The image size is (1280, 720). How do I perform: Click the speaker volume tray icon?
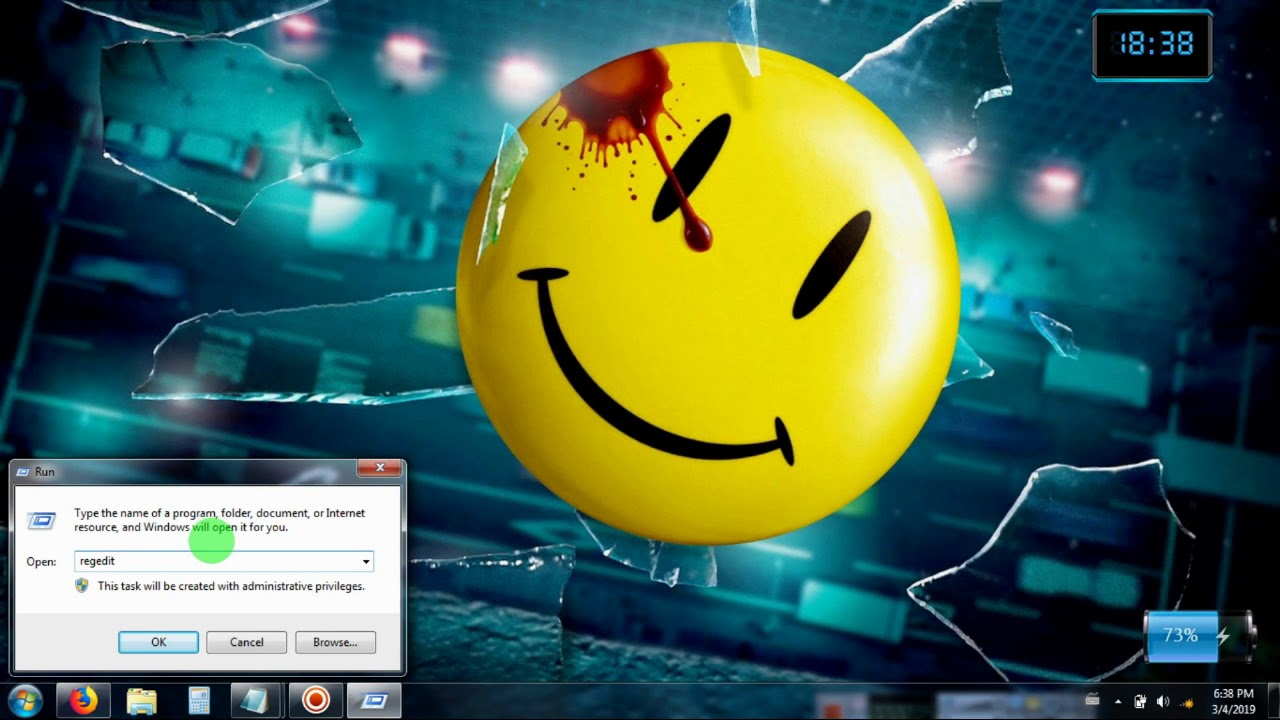1163,702
